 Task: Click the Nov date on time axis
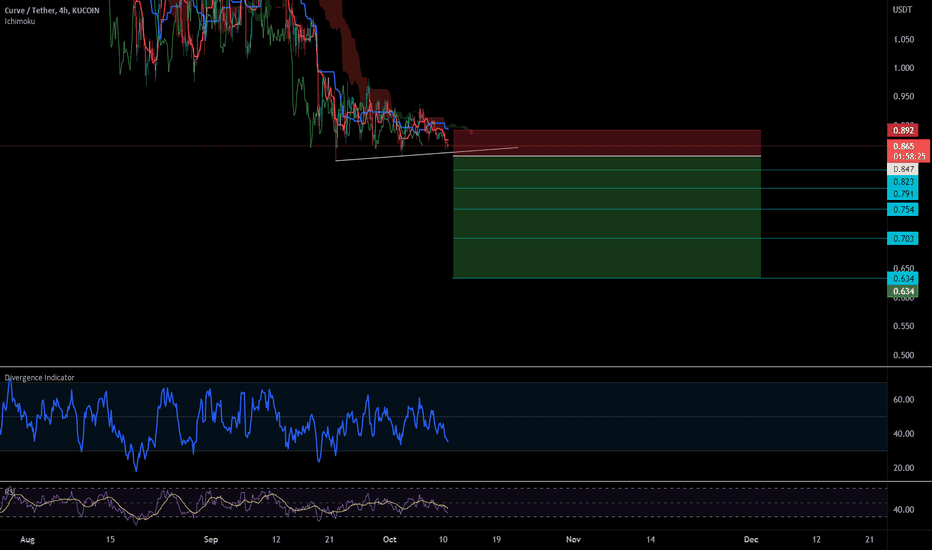pyautogui.click(x=573, y=539)
